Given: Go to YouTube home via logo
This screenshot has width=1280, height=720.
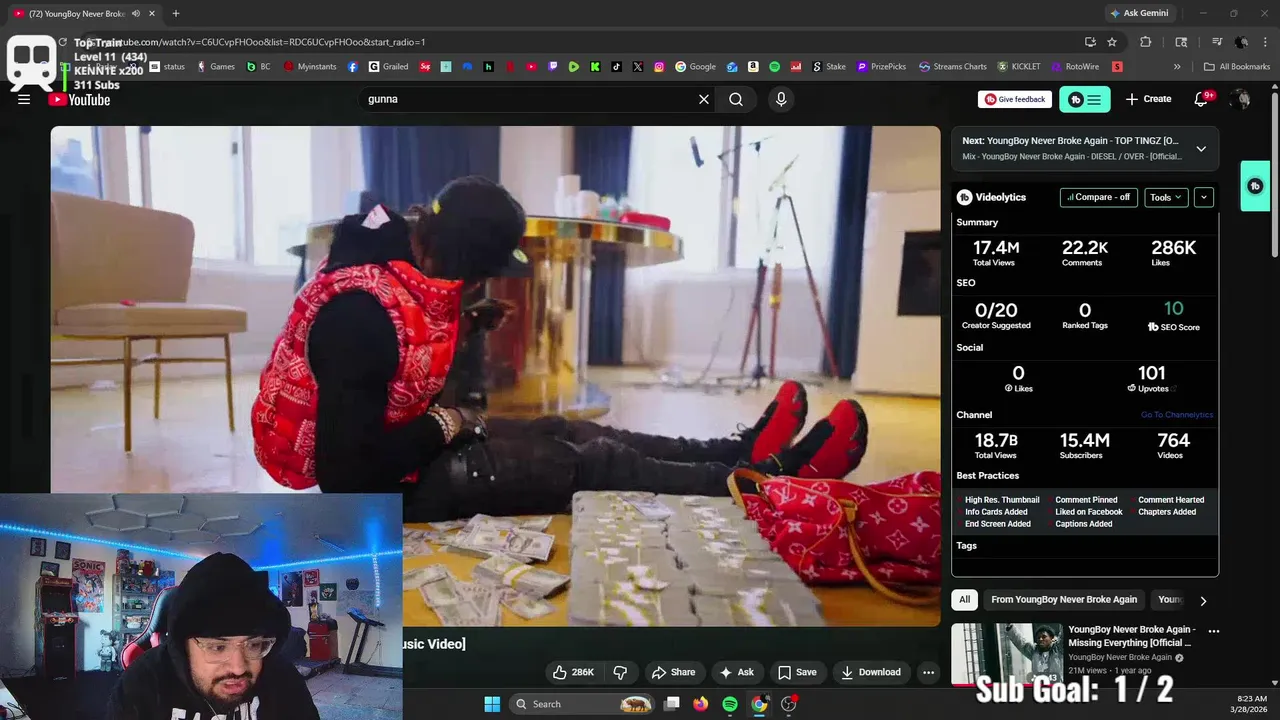Looking at the screenshot, I should [x=79, y=99].
